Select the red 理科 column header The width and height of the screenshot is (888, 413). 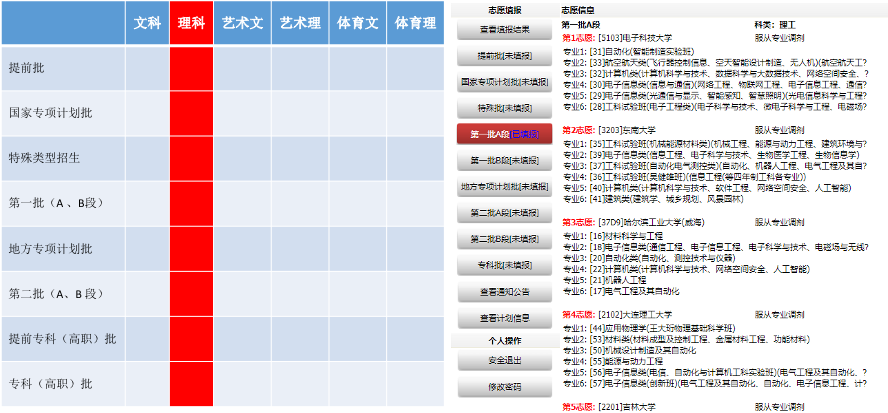point(191,23)
